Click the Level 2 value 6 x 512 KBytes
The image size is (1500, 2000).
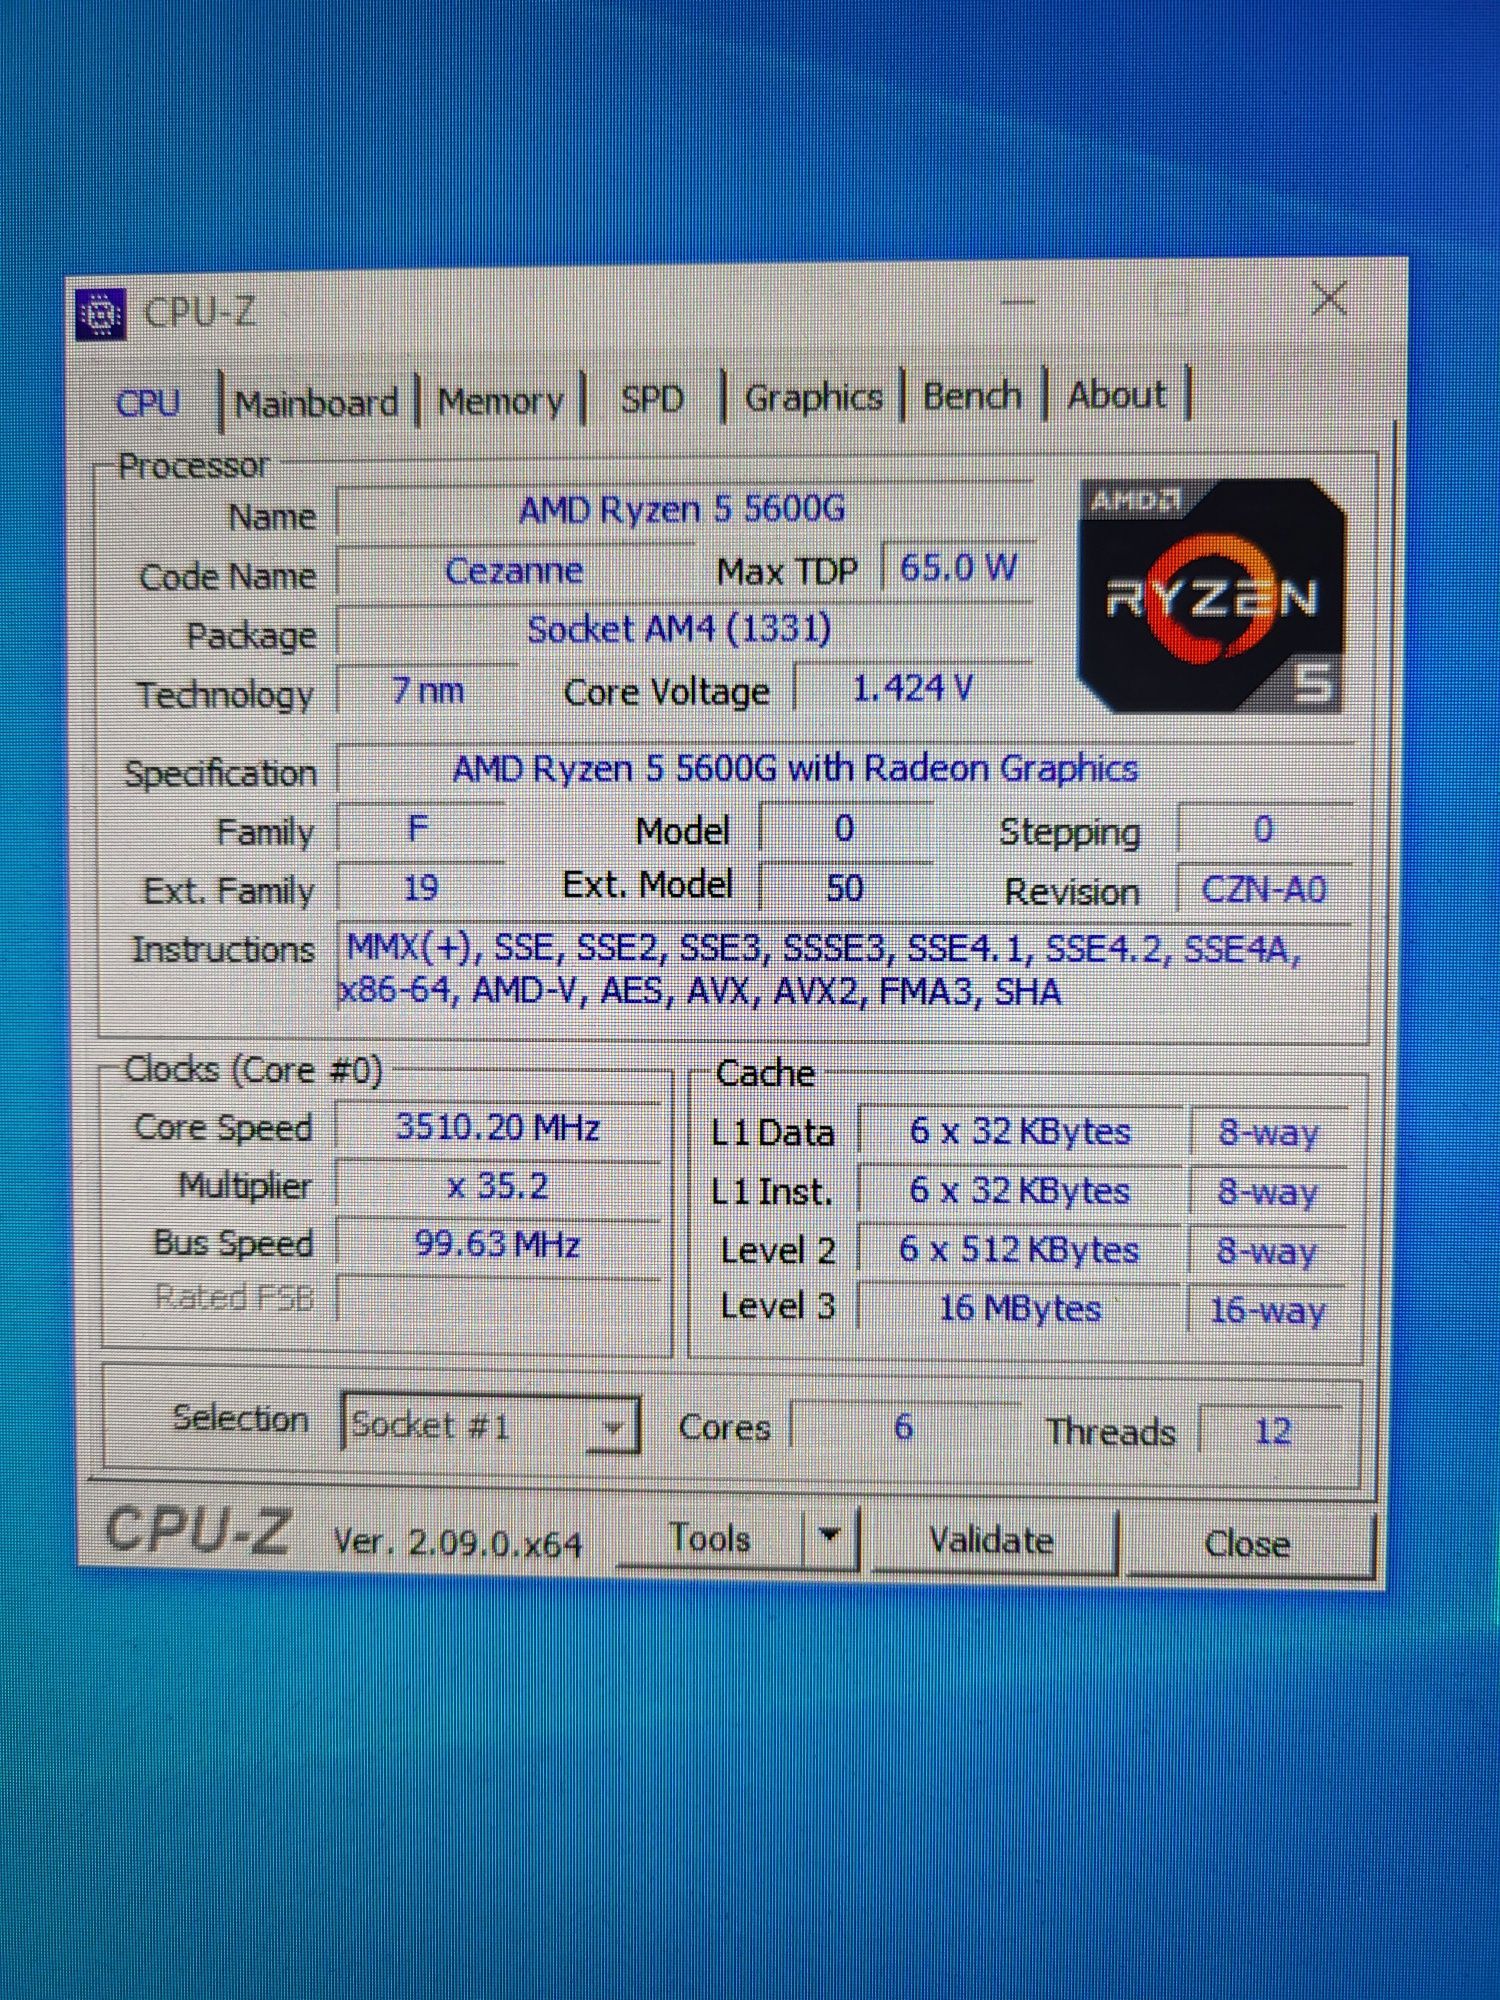click(x=1020, y=1250)
